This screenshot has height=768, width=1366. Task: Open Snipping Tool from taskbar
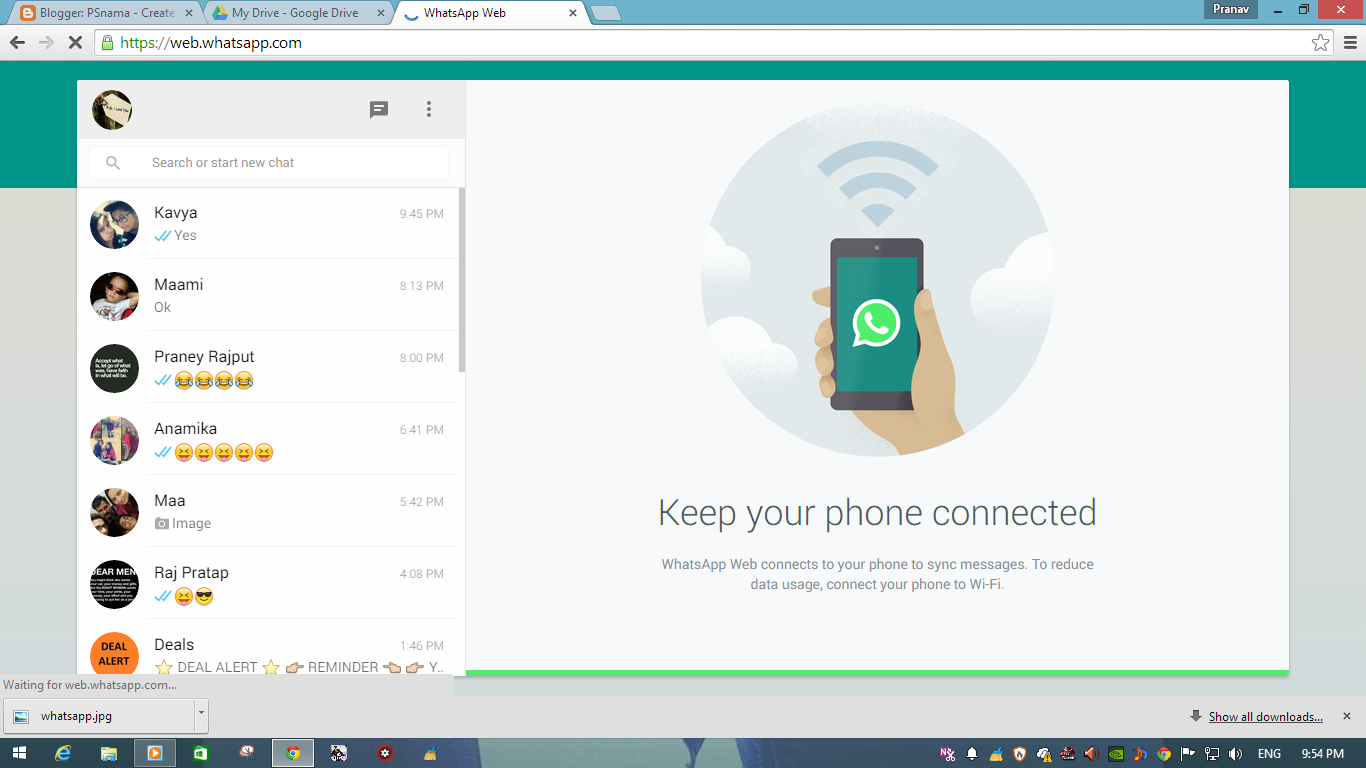coord(247,753)
